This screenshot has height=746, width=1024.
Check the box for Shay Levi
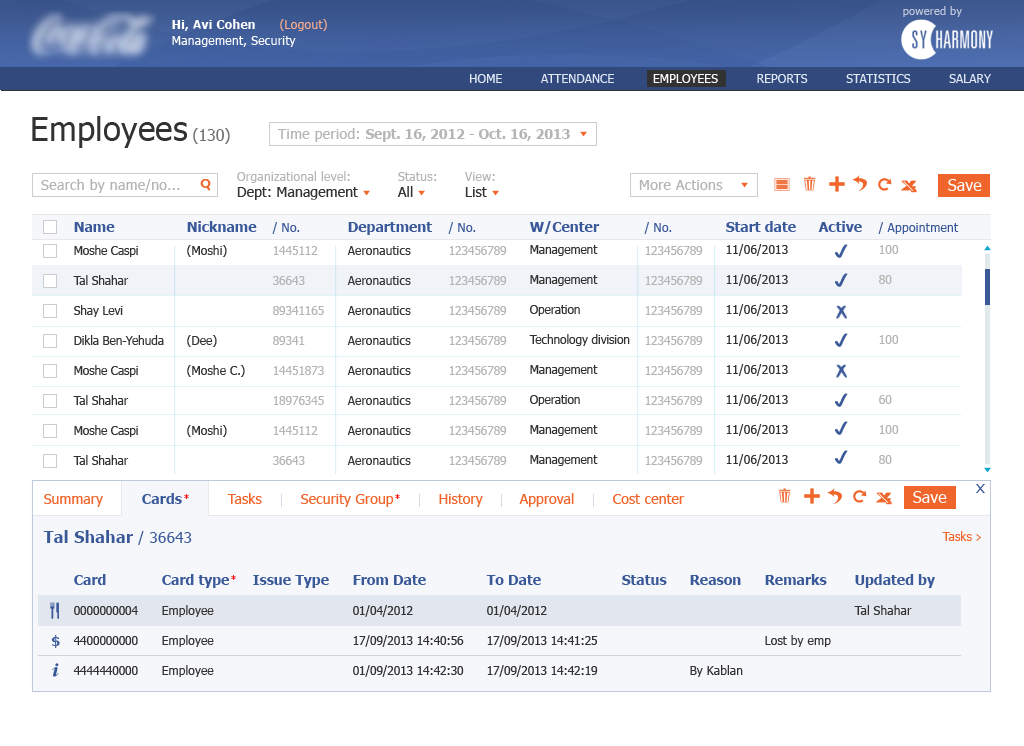tap(50, 311)
